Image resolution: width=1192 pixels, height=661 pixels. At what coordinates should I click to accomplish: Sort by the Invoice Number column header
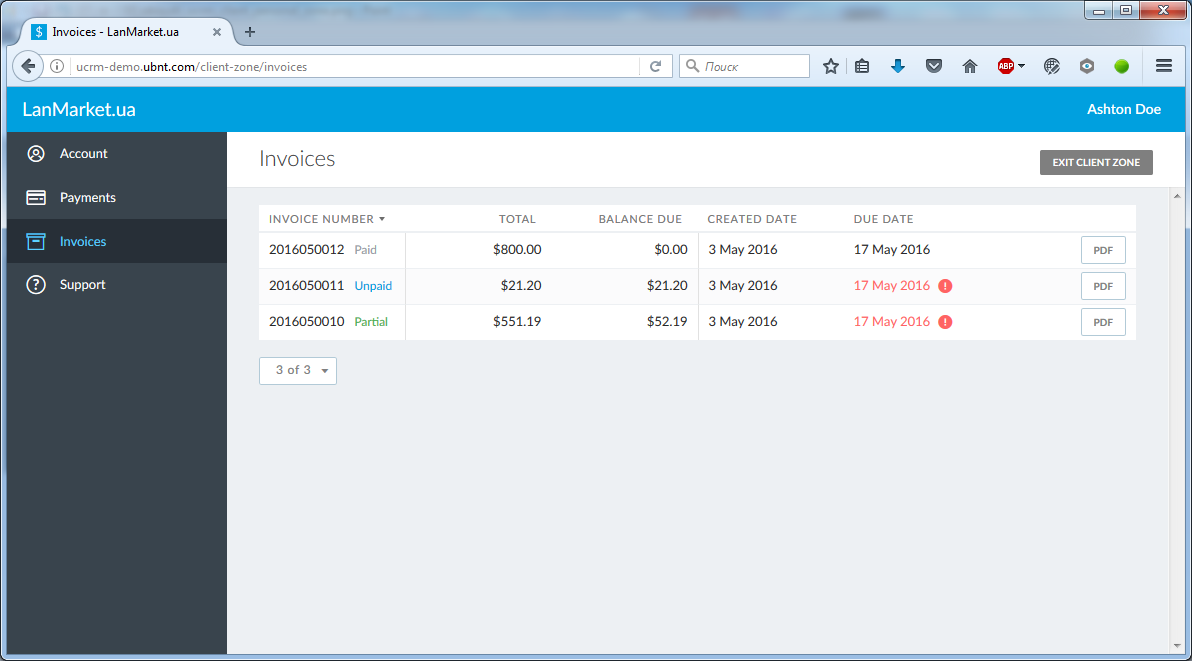click(321, 219)
